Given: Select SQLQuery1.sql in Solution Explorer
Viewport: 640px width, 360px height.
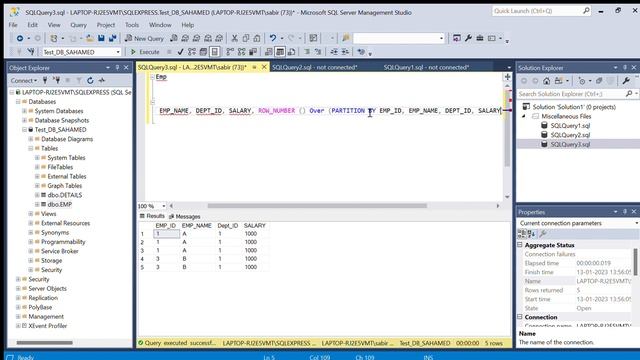Looking at the screenshot, I should point(570,126).
